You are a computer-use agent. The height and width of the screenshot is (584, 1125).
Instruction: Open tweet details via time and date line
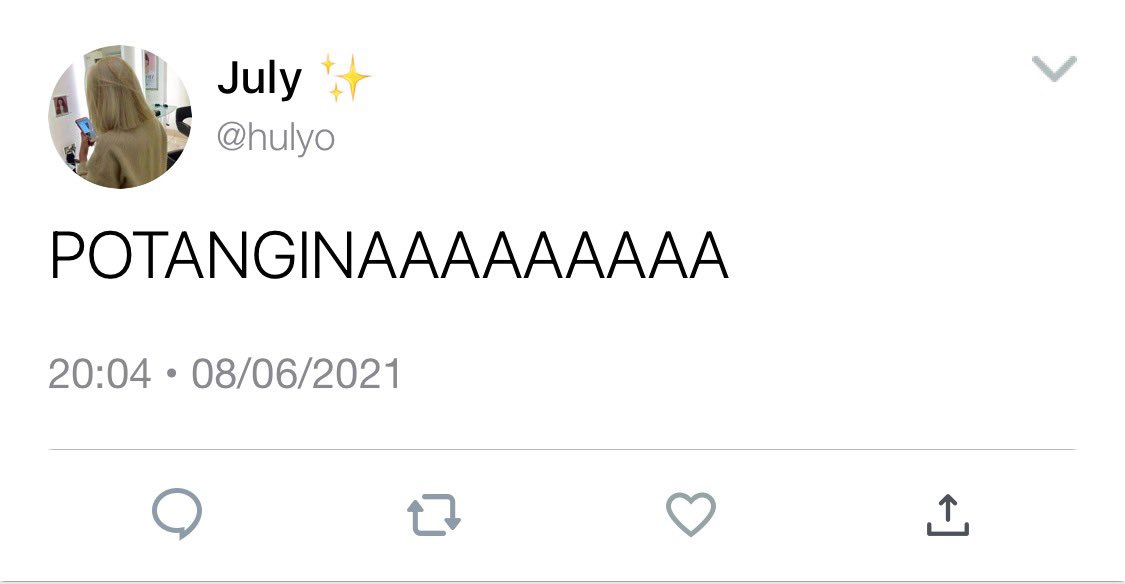click(x=225, y=374)
